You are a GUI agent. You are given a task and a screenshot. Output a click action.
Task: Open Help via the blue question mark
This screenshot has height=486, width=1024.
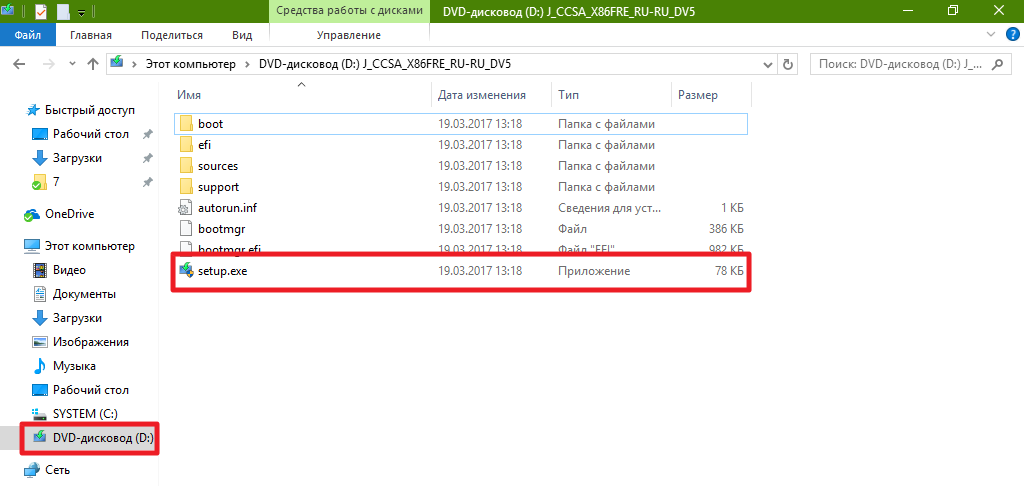point(1010,35)
